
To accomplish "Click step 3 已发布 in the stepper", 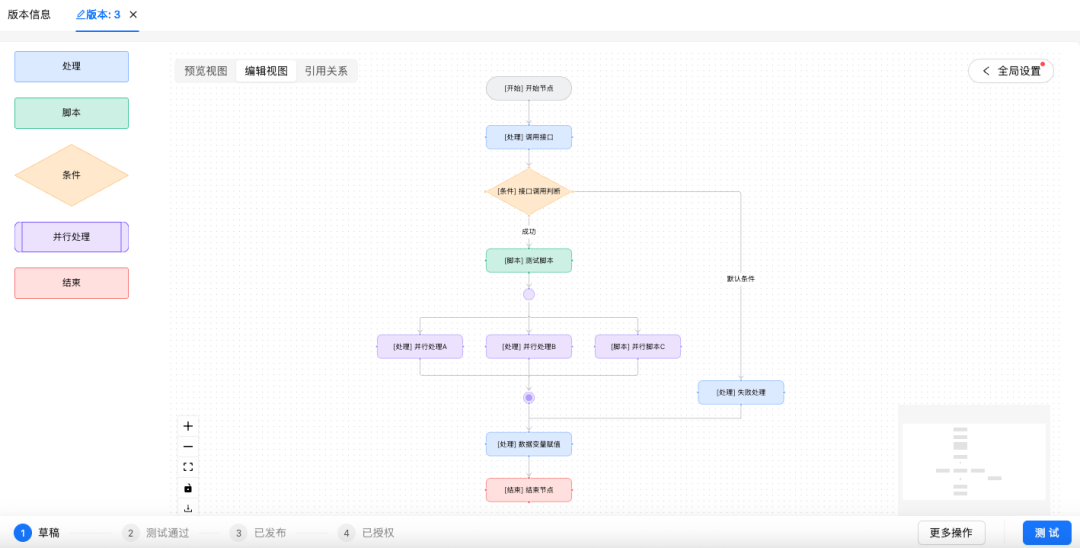I will pyautogui.click(x=258, y=533).
